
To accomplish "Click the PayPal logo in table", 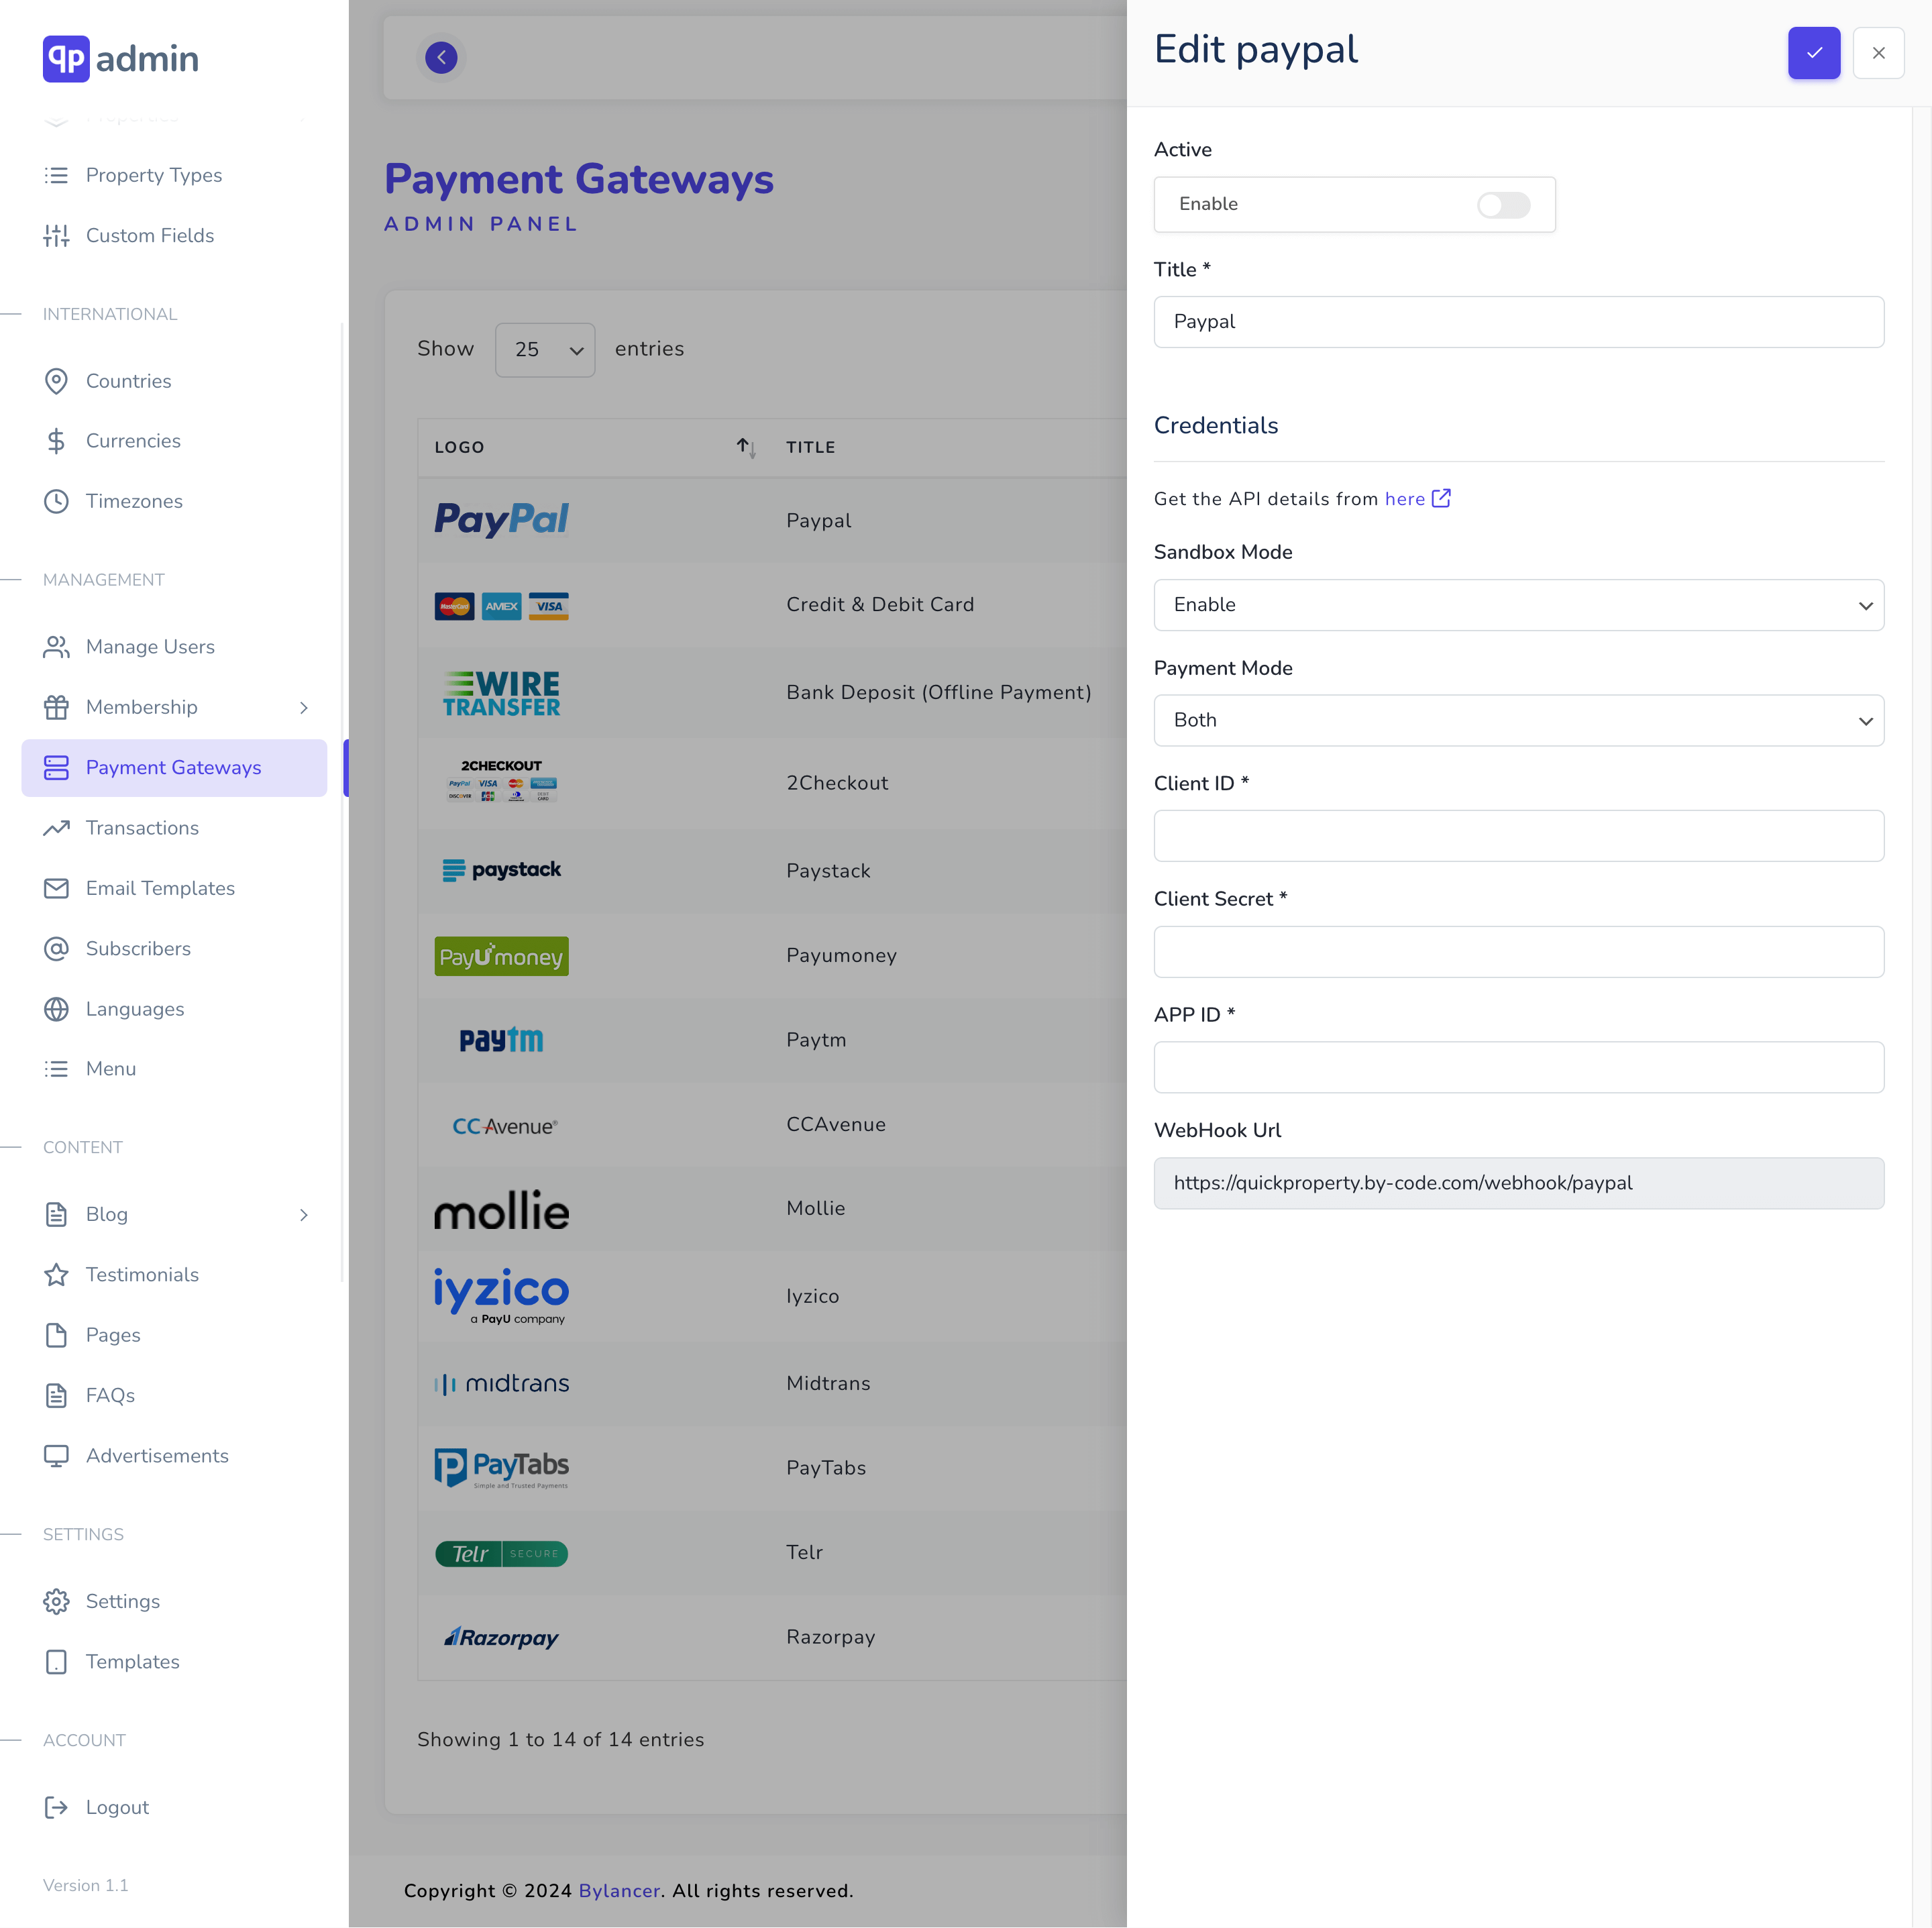I will pos(501,519).
